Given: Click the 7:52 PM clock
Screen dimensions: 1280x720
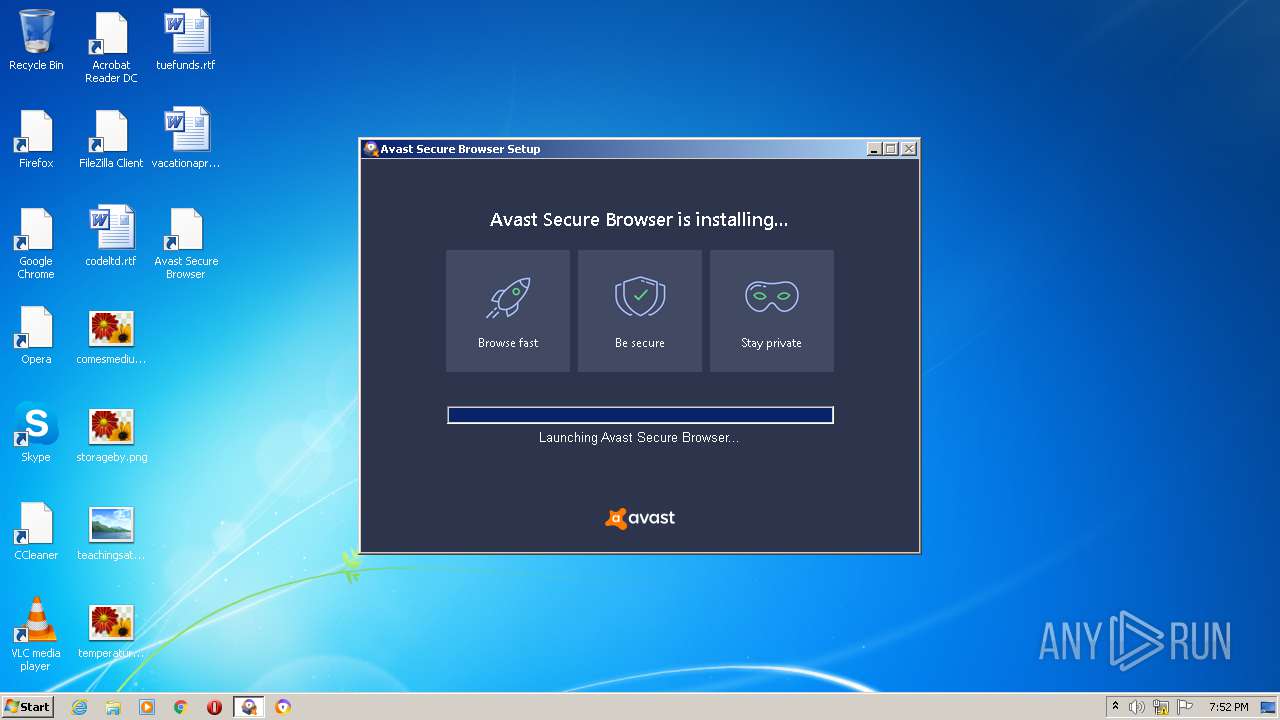Looking at the screenshot, I should tap(1228, 707).
